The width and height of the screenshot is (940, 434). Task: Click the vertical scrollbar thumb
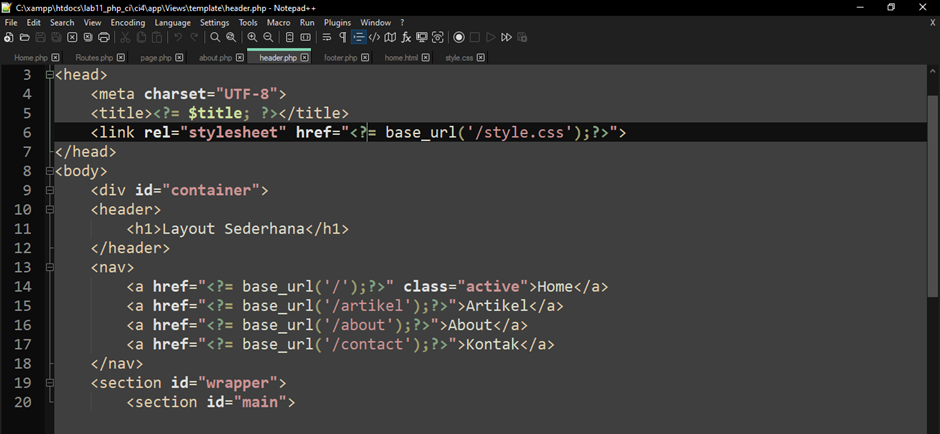click(933, 195)
